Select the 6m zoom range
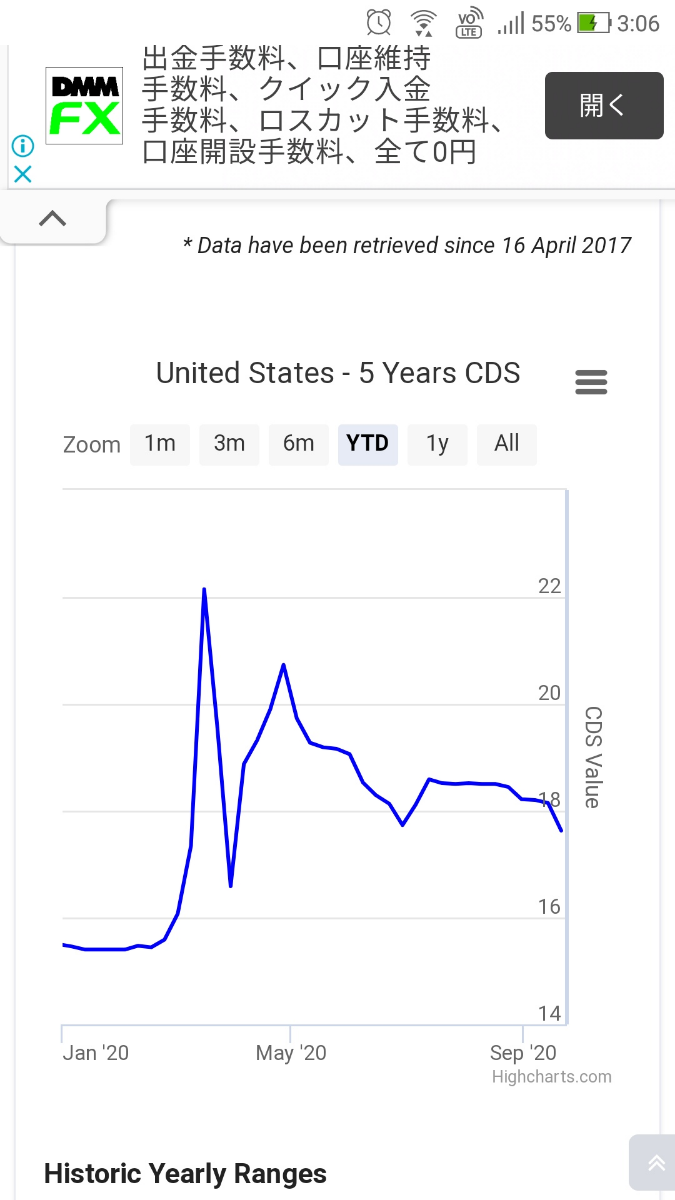675x1200 pixels. [x=298, y=444]
